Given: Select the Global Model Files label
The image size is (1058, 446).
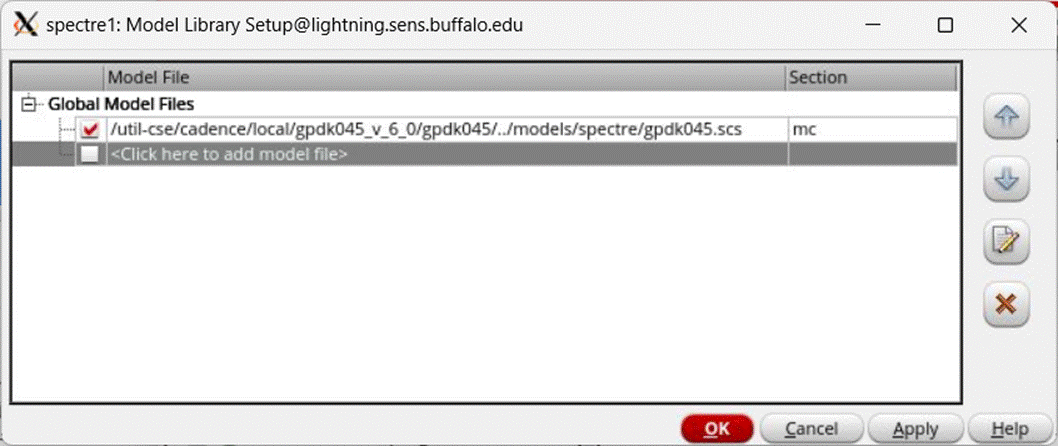Looking at the screenshot, I should click(x=121, y=103).
